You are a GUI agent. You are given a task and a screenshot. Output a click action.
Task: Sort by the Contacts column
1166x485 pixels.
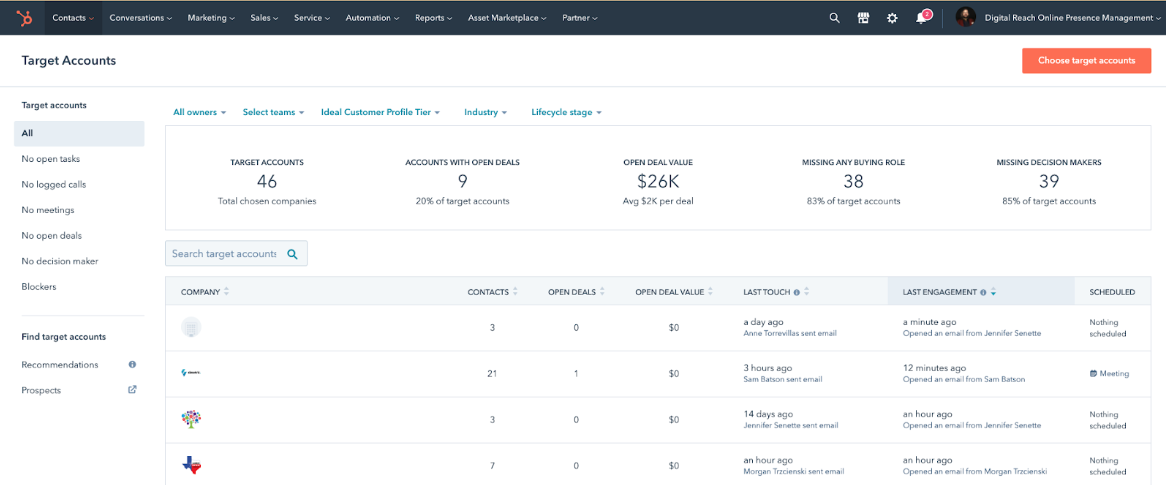click(492, 292)
